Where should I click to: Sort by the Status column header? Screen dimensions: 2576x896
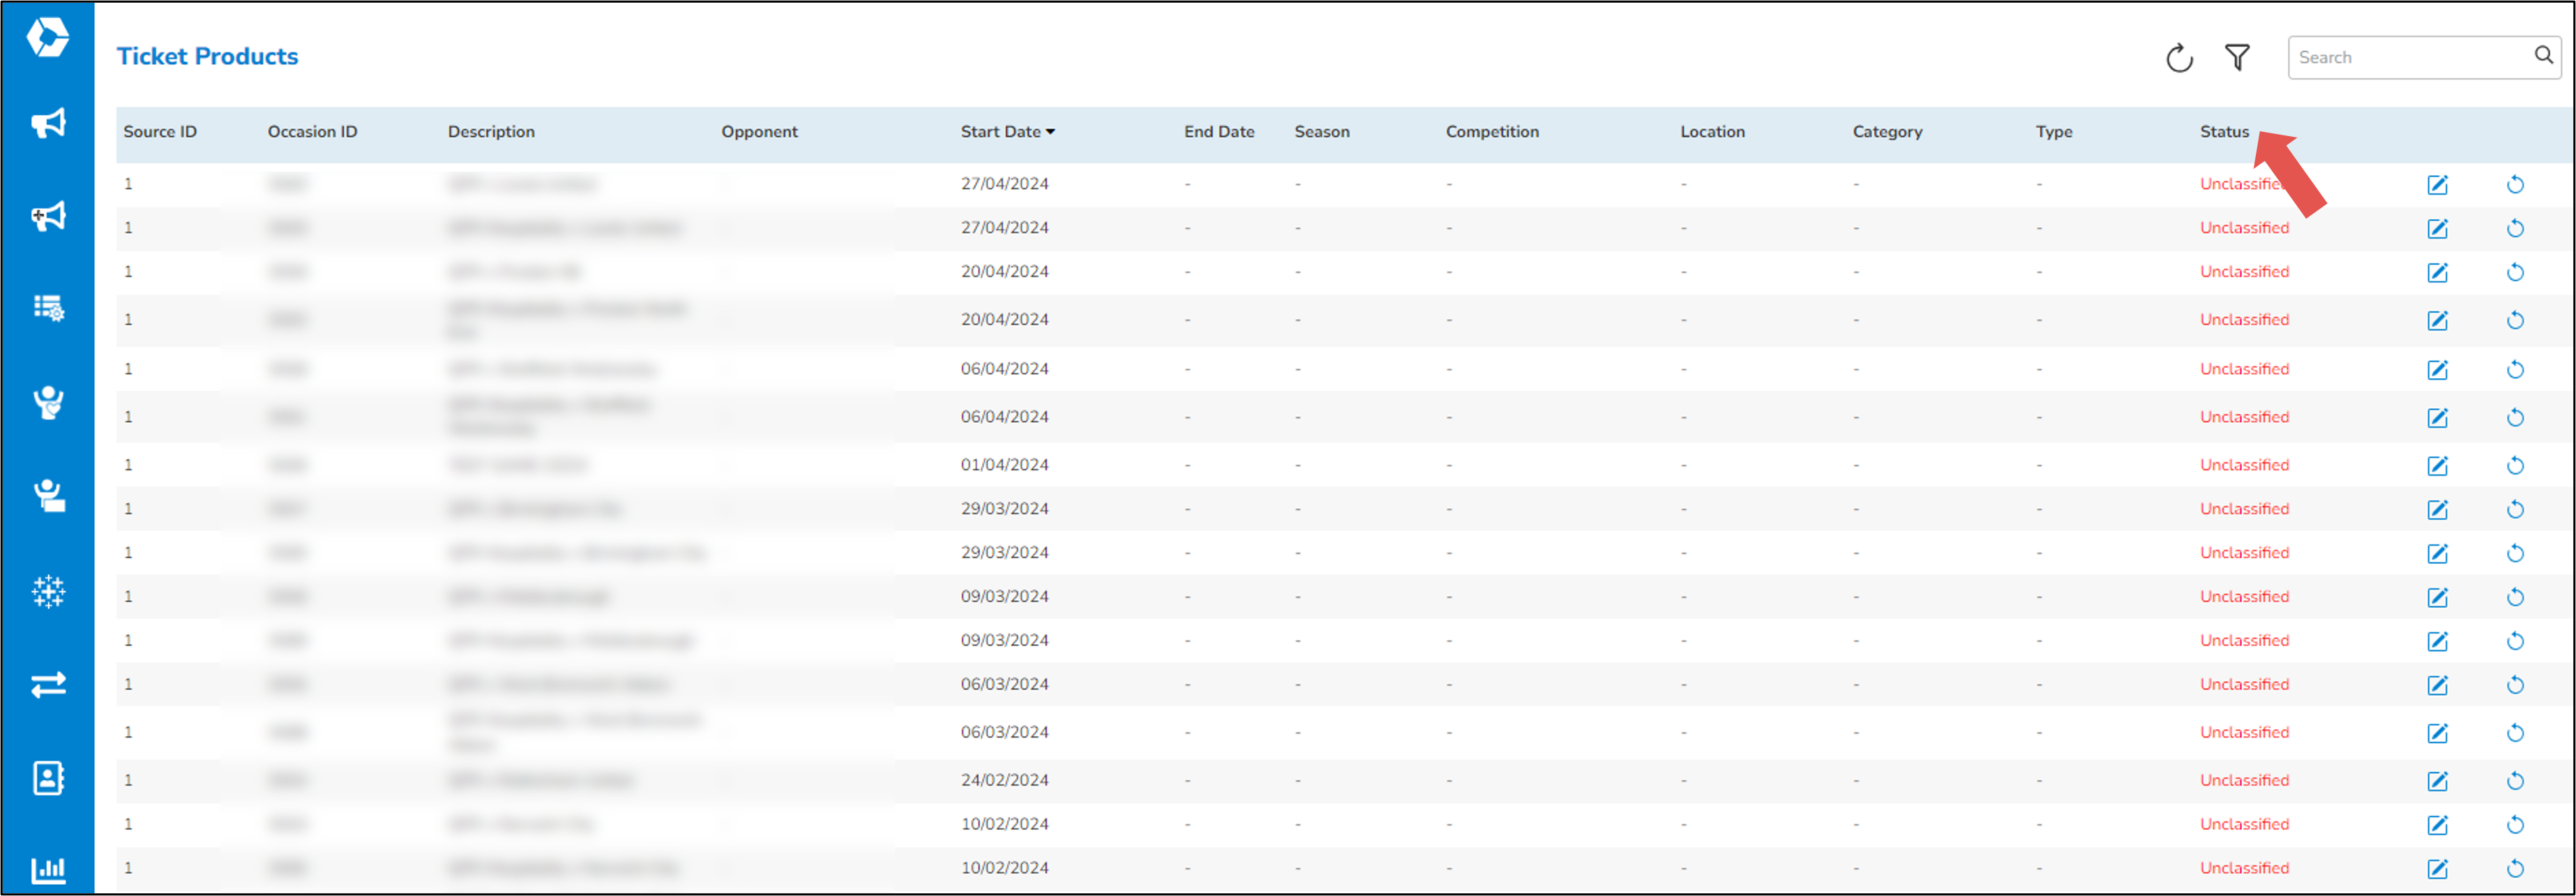pyautogui.click(x=2224, y=132)
